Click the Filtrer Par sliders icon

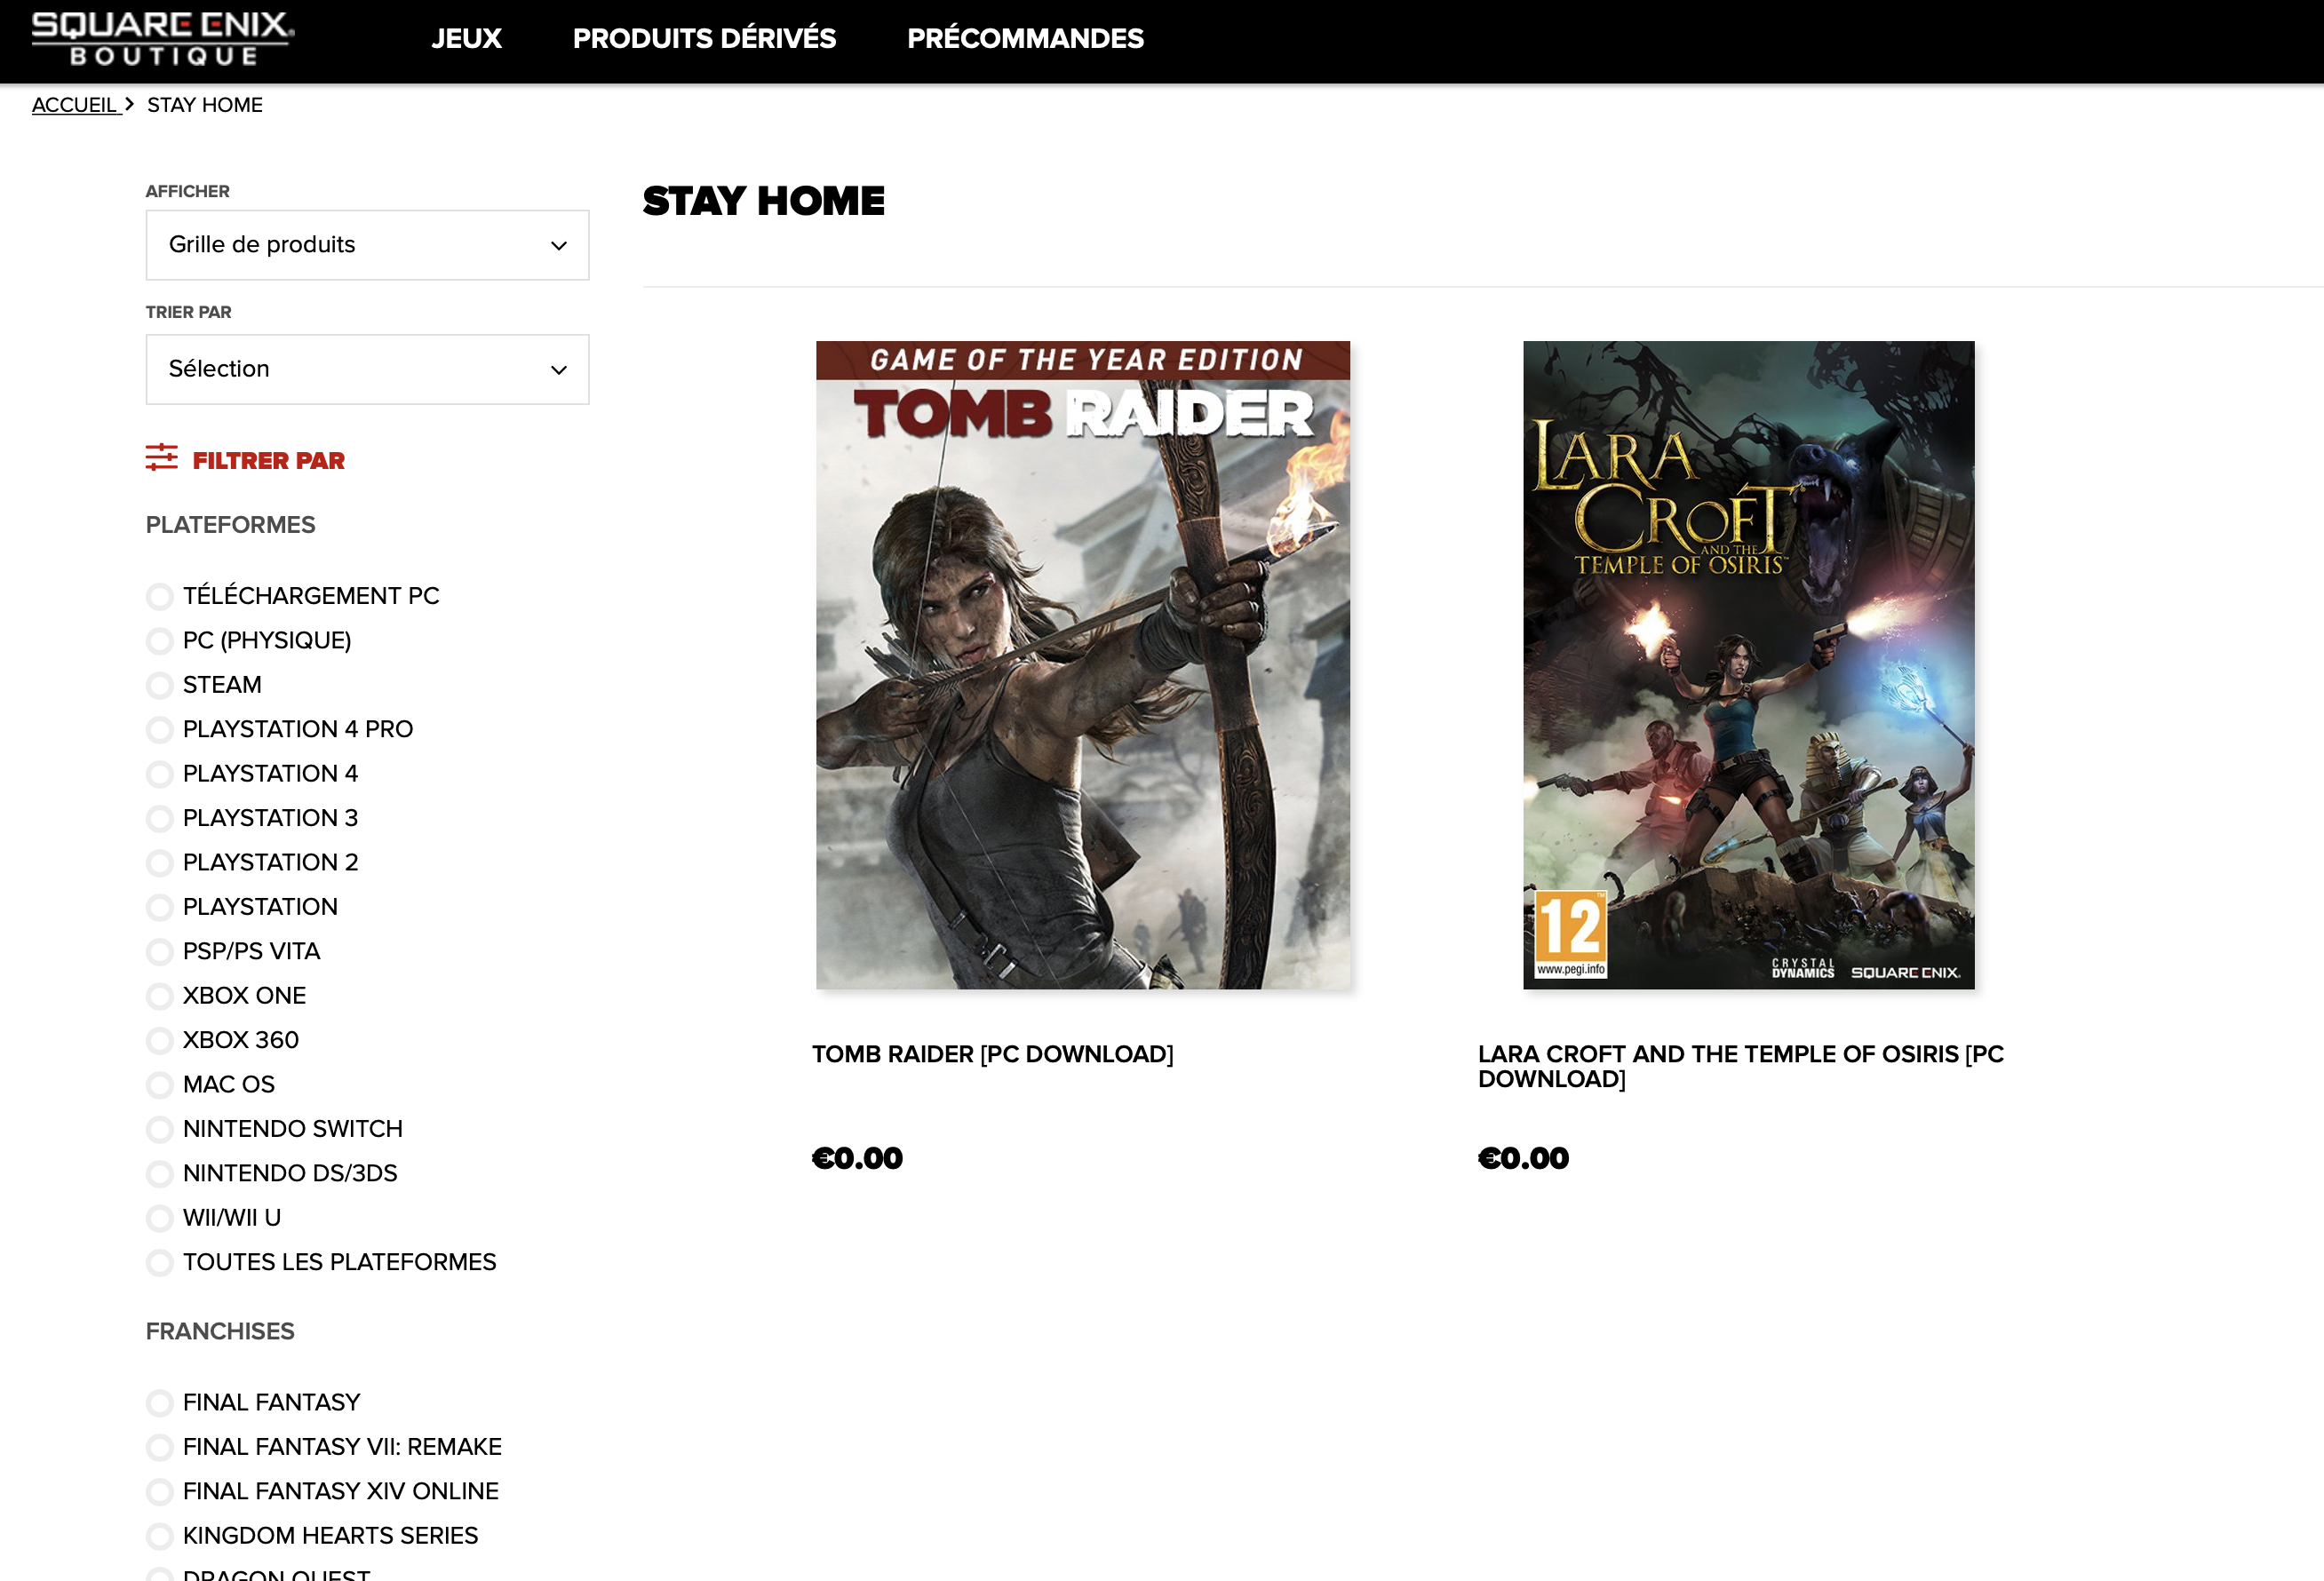click(161, 458)
